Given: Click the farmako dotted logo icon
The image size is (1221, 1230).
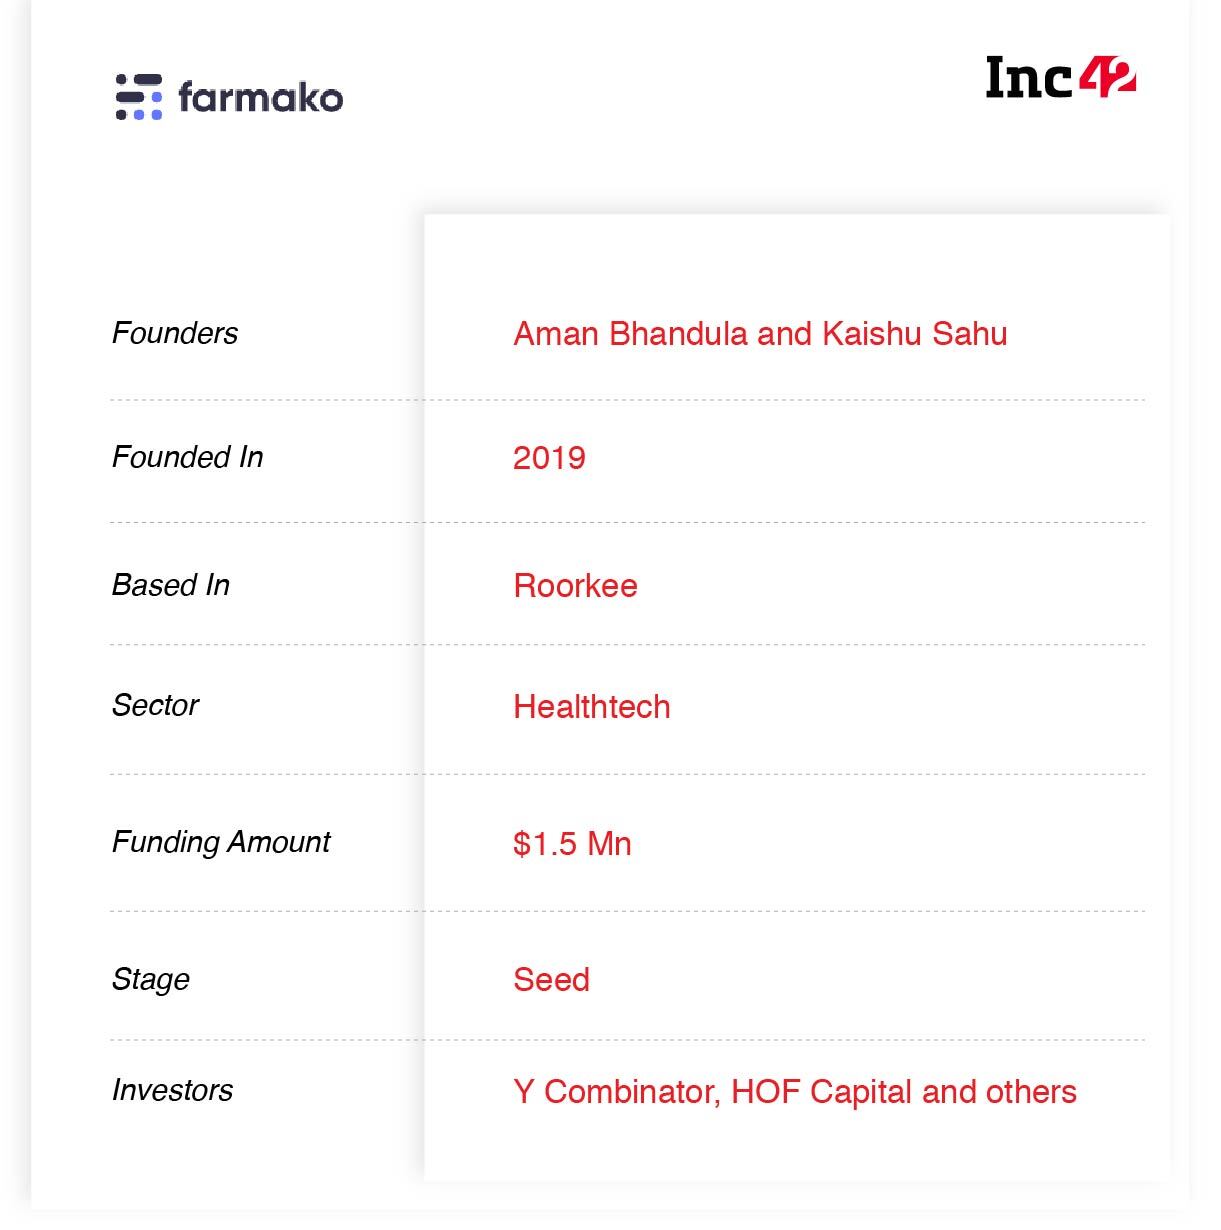Looking at the screenshot, I should pos(138,97).
